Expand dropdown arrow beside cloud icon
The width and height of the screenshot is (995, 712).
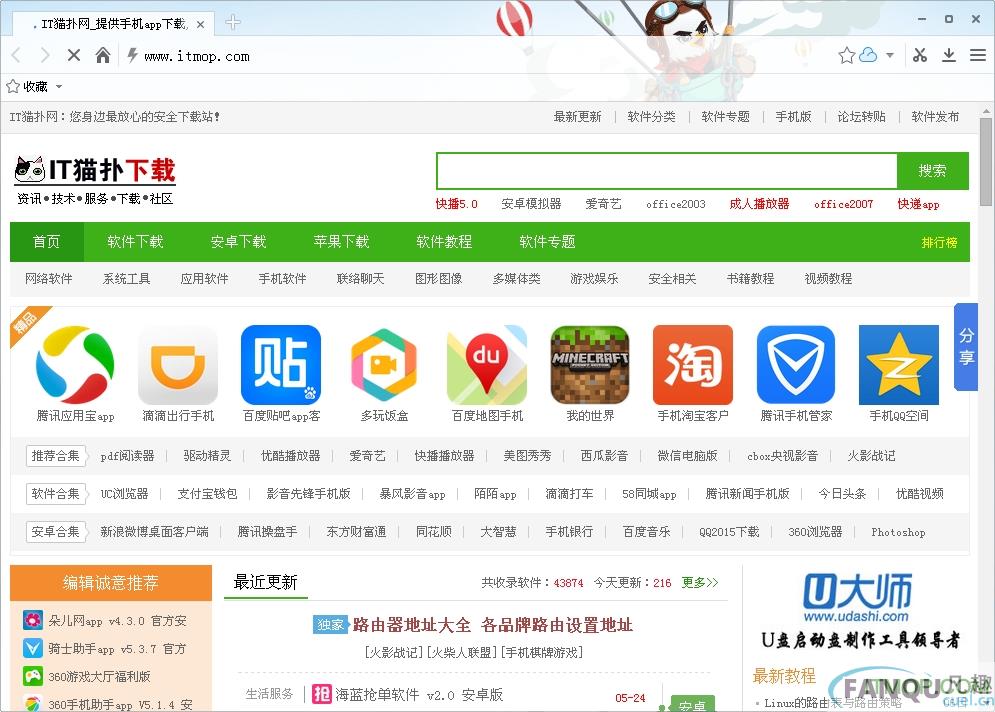point(890,56)
